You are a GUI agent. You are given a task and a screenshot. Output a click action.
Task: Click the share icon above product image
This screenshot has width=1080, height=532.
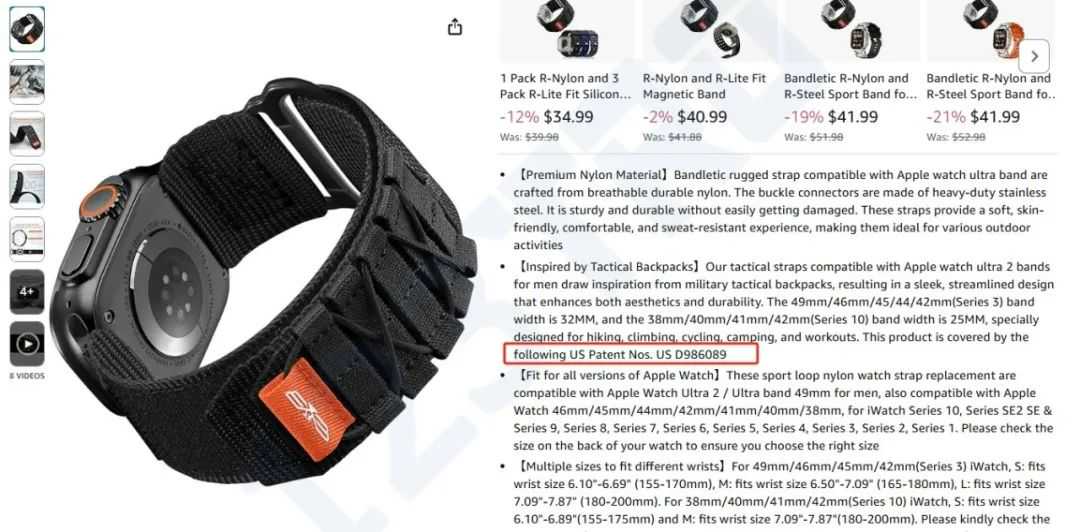coord(455,27)
